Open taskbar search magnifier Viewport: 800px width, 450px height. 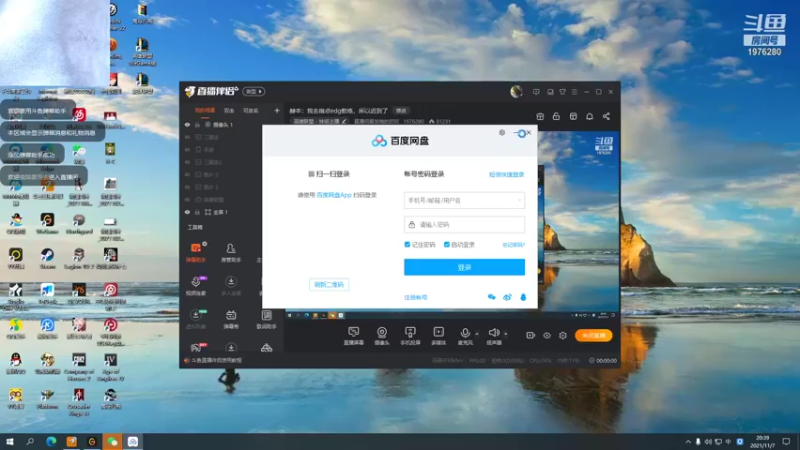click(x=30, y=441)
